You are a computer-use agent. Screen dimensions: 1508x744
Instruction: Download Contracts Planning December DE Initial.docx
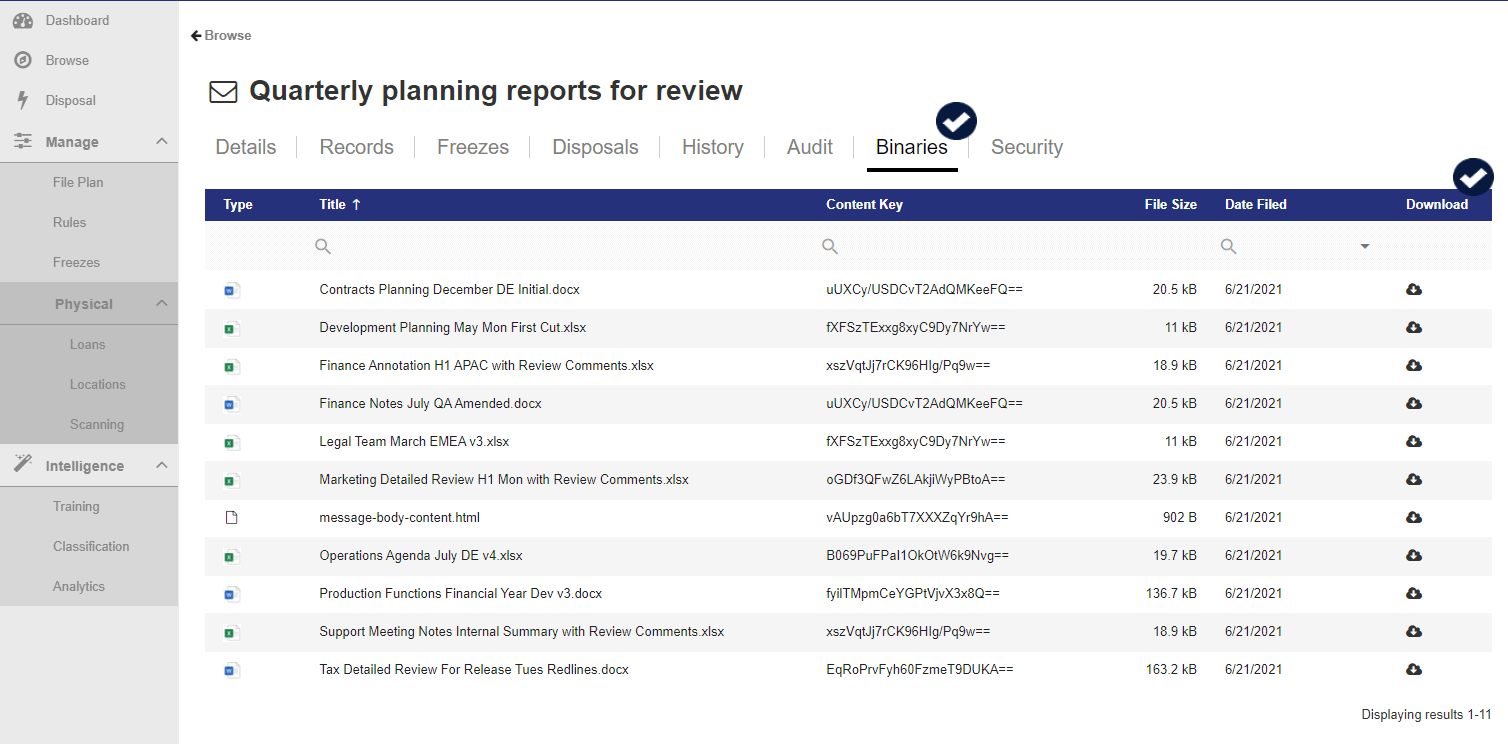[x=1414, y=289]
